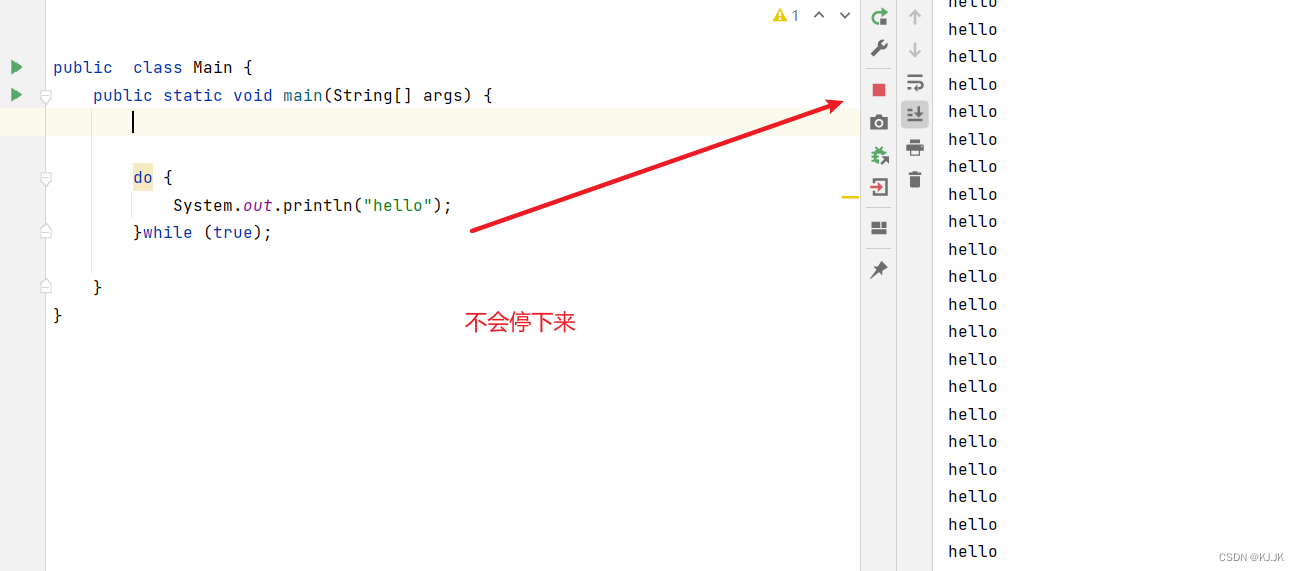
Task: Run the main method from gutter
Action: point(16,95)
